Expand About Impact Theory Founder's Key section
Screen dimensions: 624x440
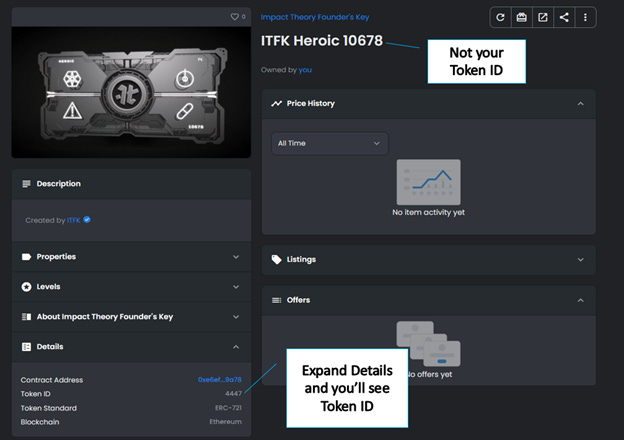(236, 317)
